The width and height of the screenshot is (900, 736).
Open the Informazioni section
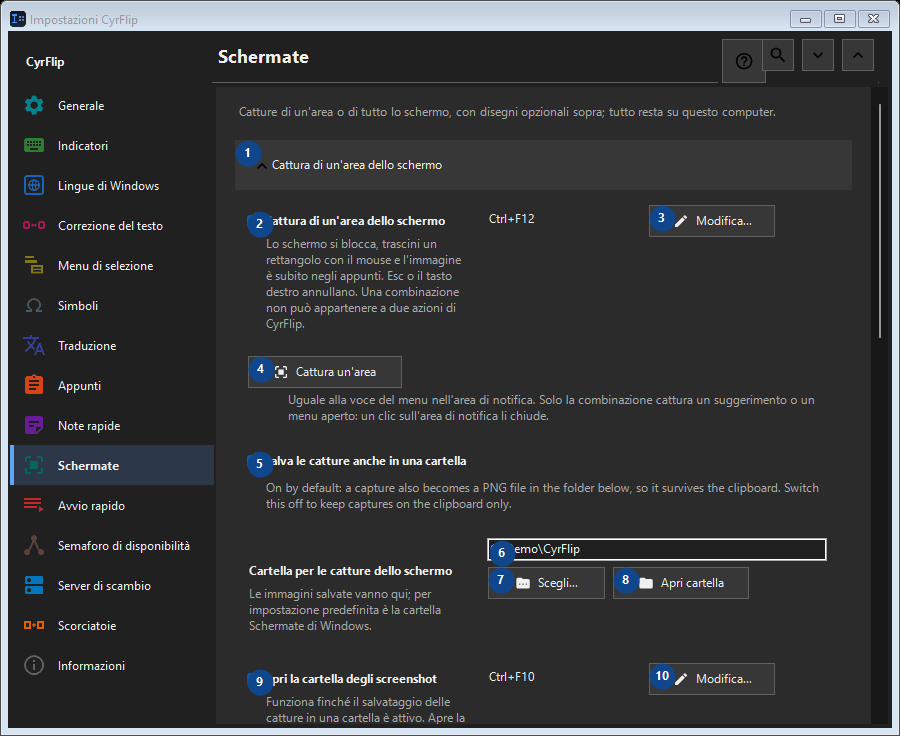(112, 665)
